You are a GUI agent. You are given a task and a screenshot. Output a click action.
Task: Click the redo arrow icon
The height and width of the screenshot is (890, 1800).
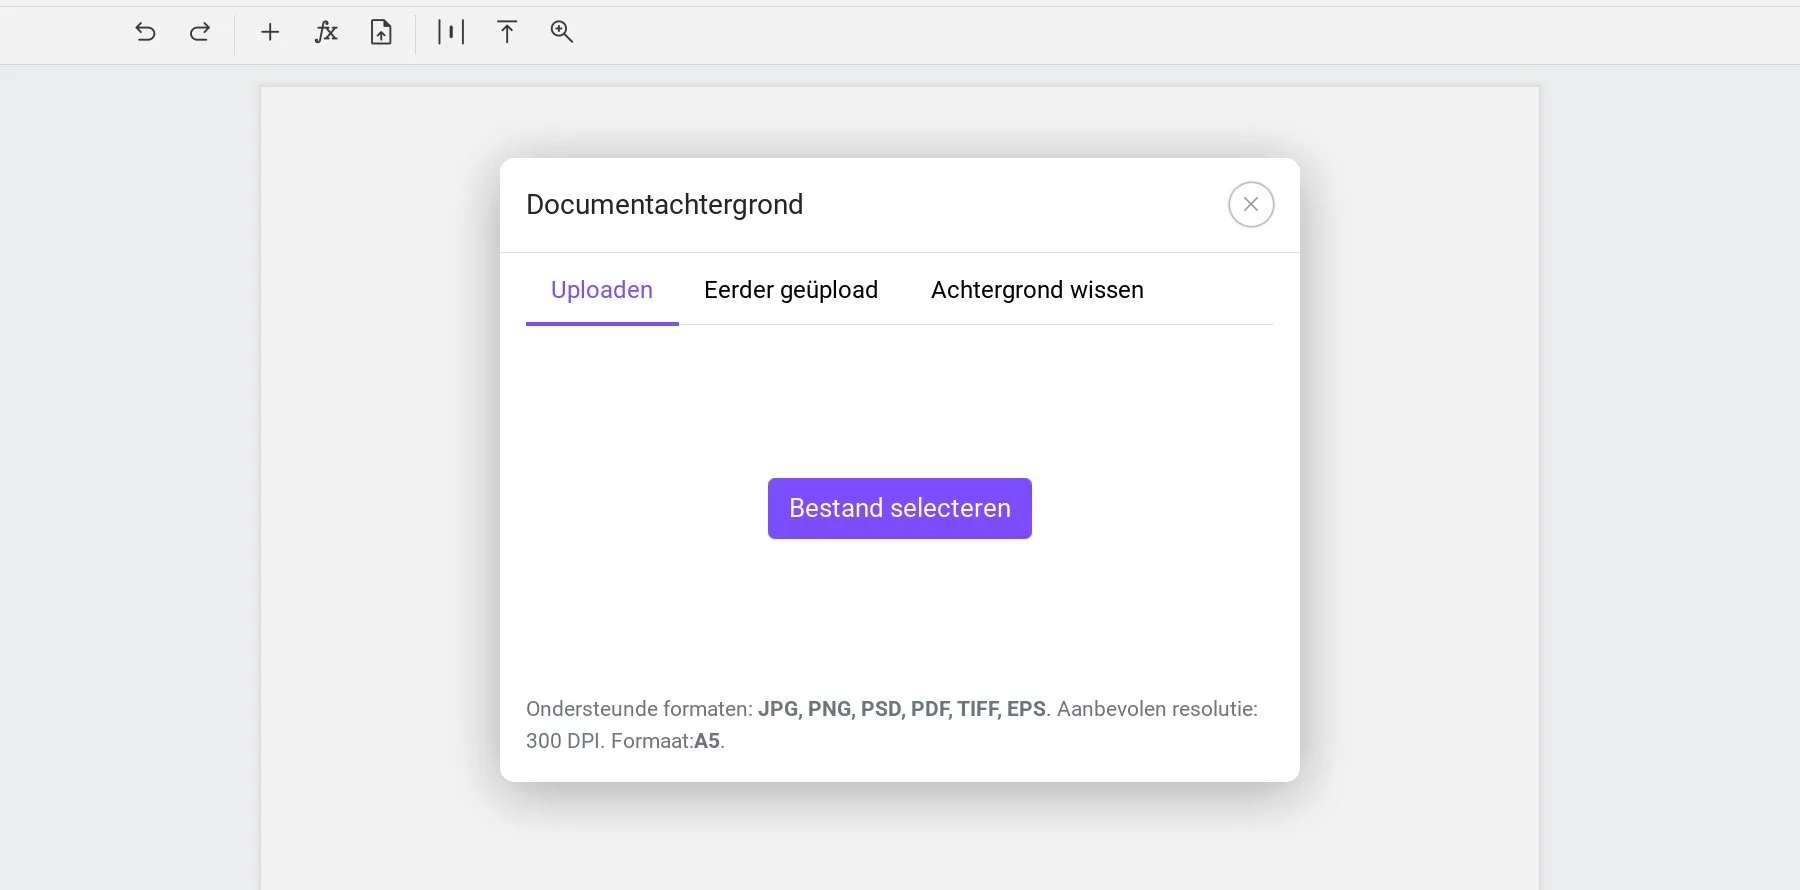[x=200, y=32]
